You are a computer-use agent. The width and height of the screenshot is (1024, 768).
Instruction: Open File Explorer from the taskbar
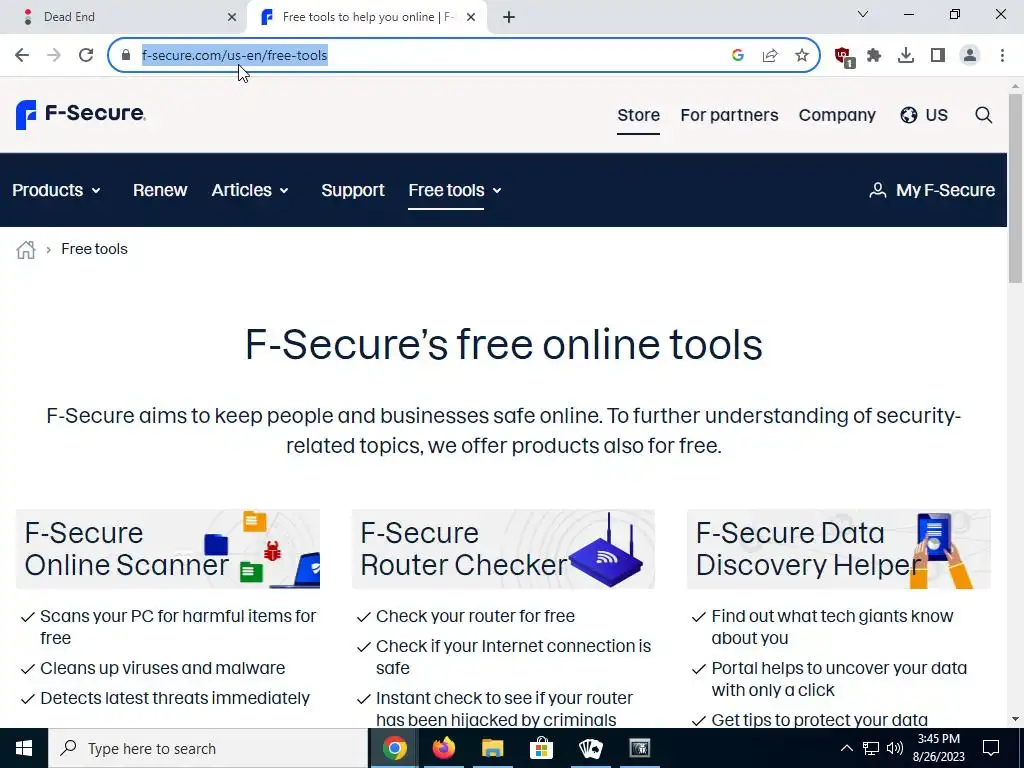[x=492, y=748]
